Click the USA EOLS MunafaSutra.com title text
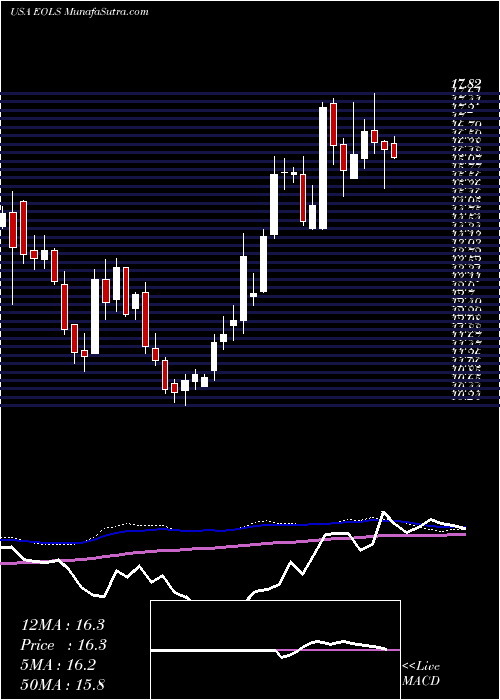Image resolution: width=500 pixels, height=700 pixels. tap(79, 12)
